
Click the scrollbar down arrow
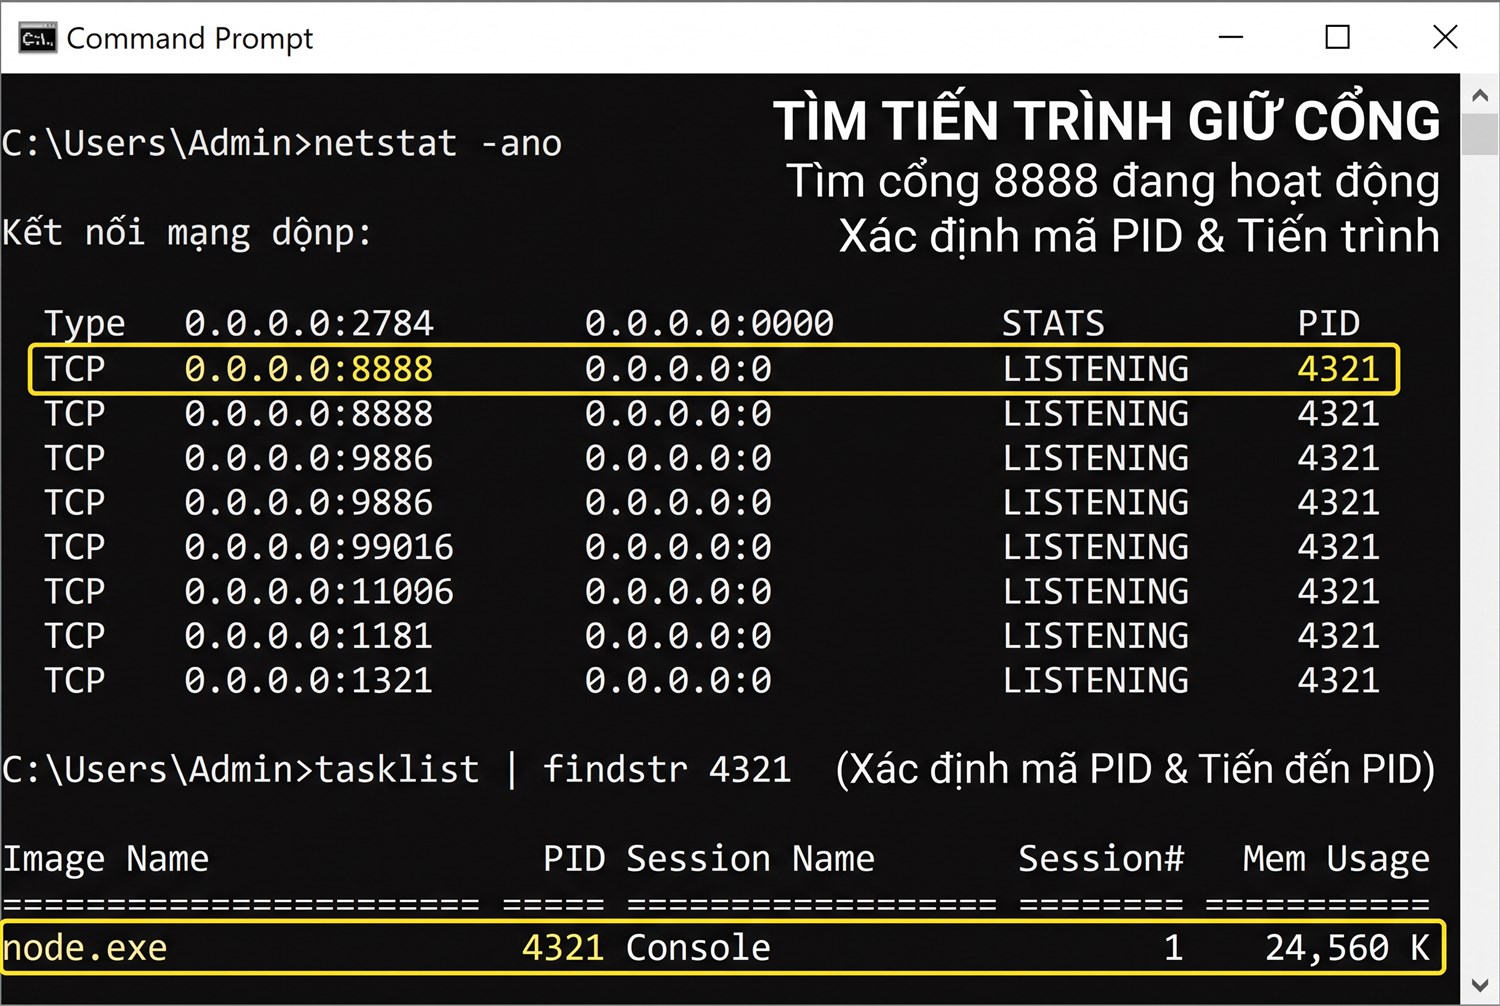click(x=1480, y=985)
